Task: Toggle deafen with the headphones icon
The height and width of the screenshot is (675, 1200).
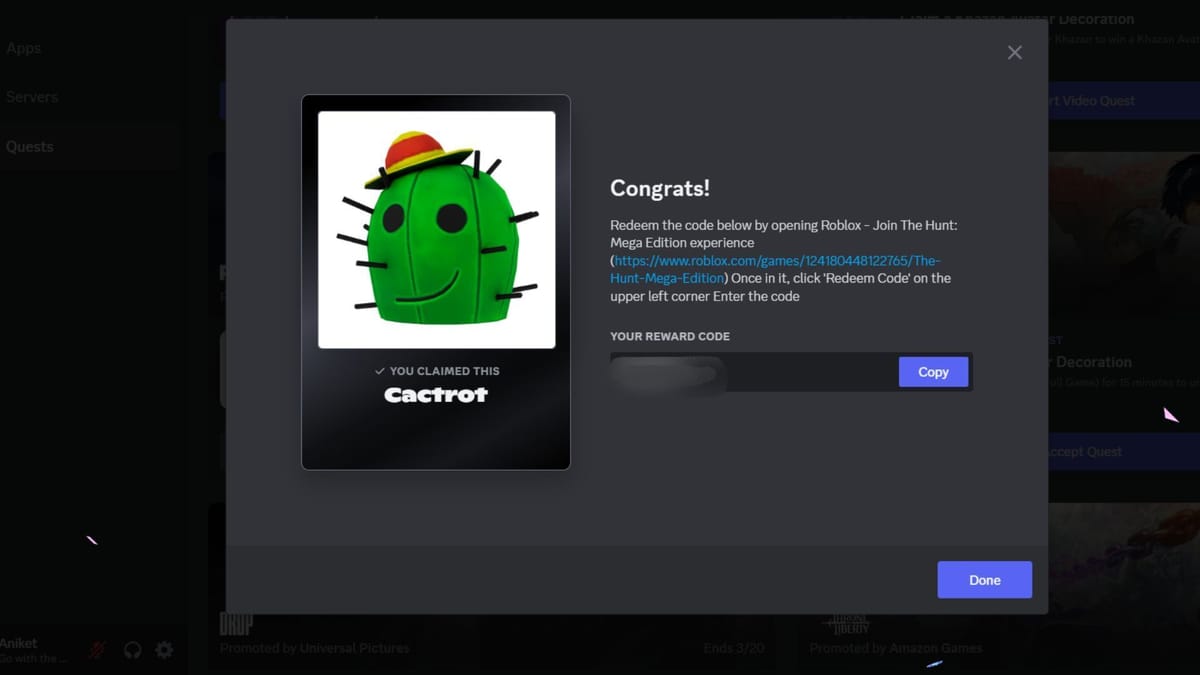Action: tap(132, 650)
